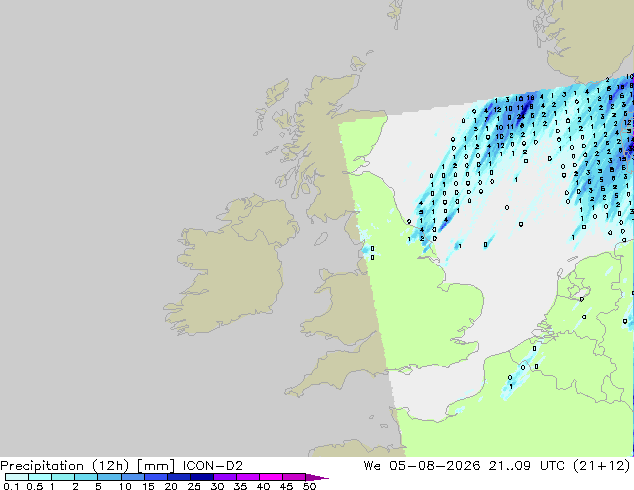Select legend swatch between 30 and 35
The height and width of the screenshot is (490, 634).
[224, 477]
